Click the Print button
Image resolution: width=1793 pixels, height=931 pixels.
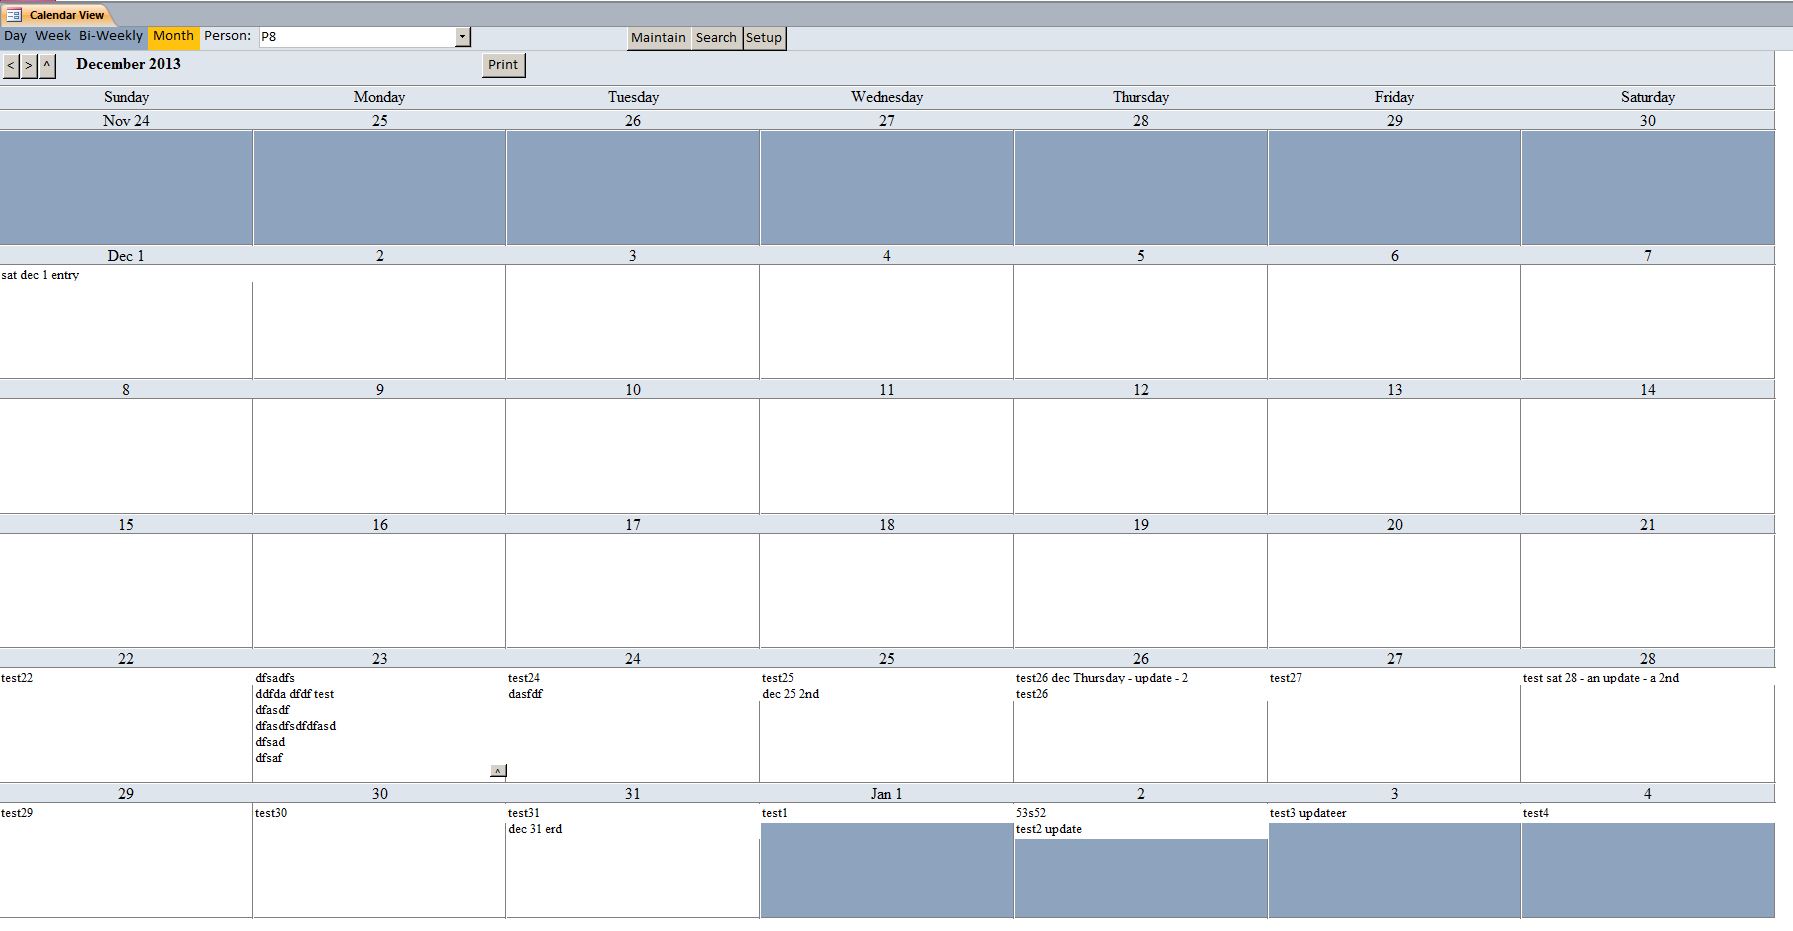502,64
